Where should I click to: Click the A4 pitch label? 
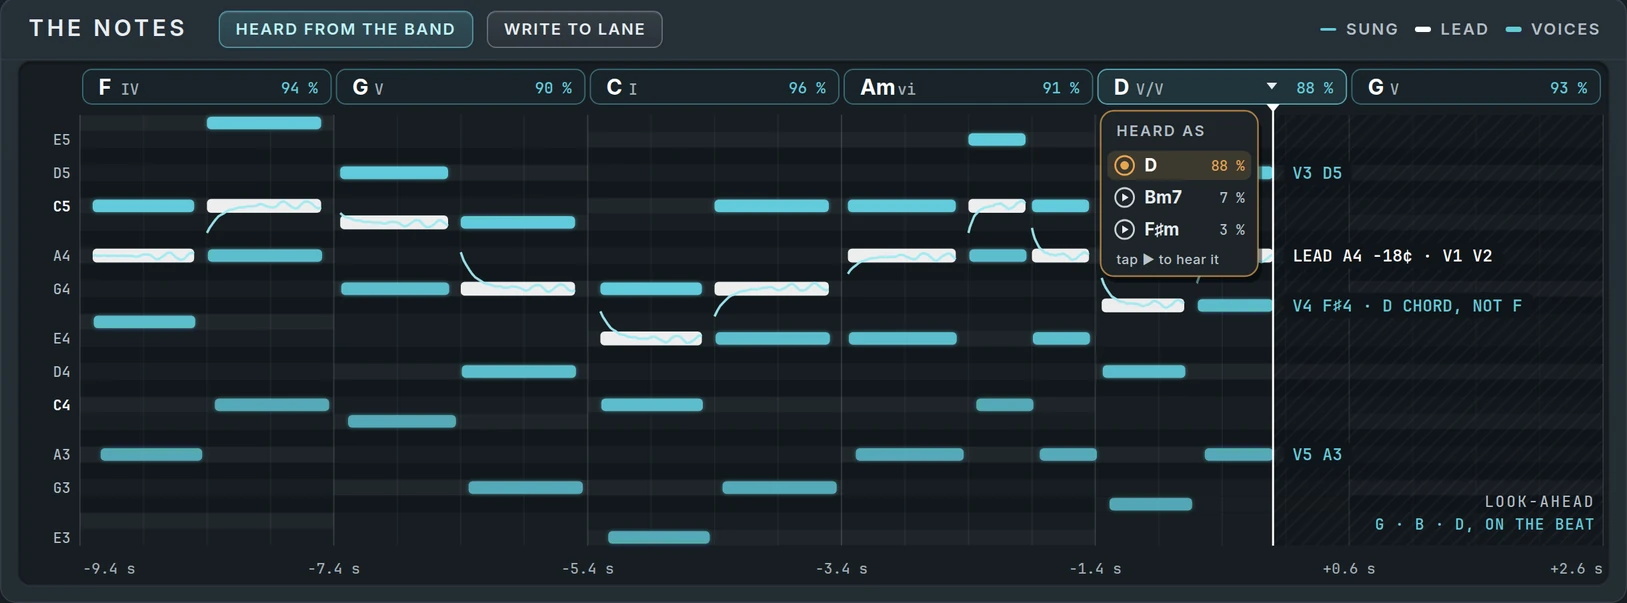click(x=62, y=256)
